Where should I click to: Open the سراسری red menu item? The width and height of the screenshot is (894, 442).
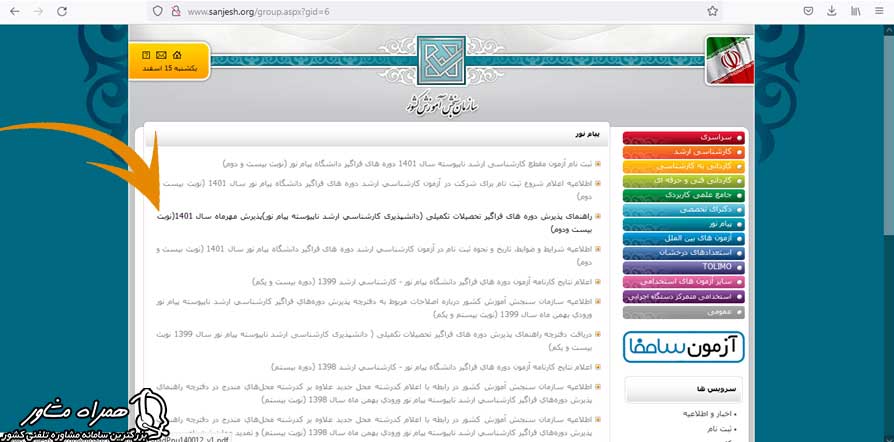click(x=684, y=138)
